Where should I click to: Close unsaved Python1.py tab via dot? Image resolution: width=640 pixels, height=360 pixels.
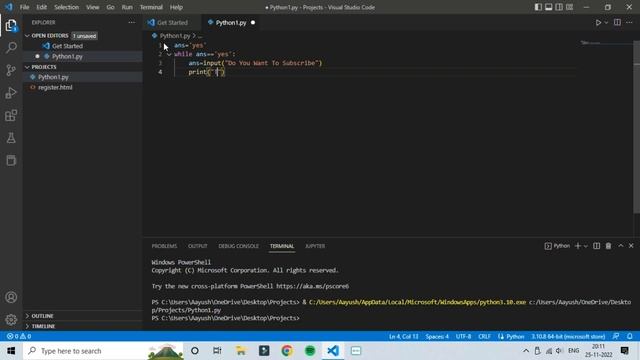pyautogui.click(x=253, y=23)
